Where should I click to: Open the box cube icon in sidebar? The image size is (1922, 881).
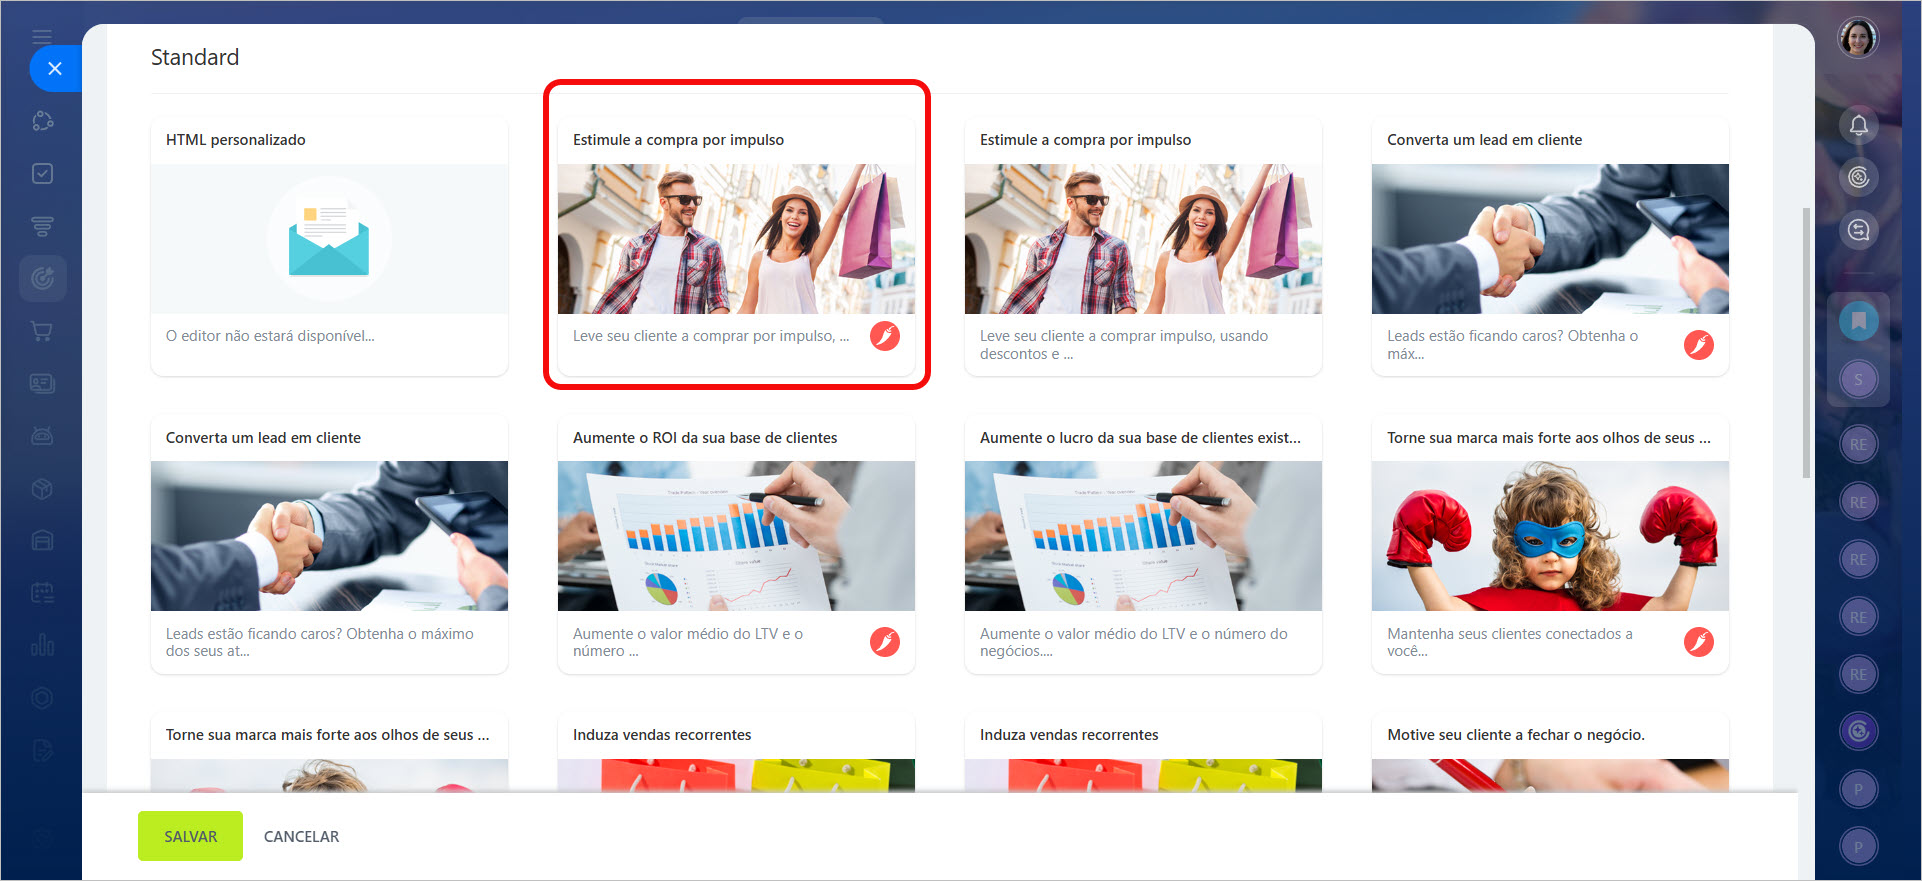coord(42,488)
